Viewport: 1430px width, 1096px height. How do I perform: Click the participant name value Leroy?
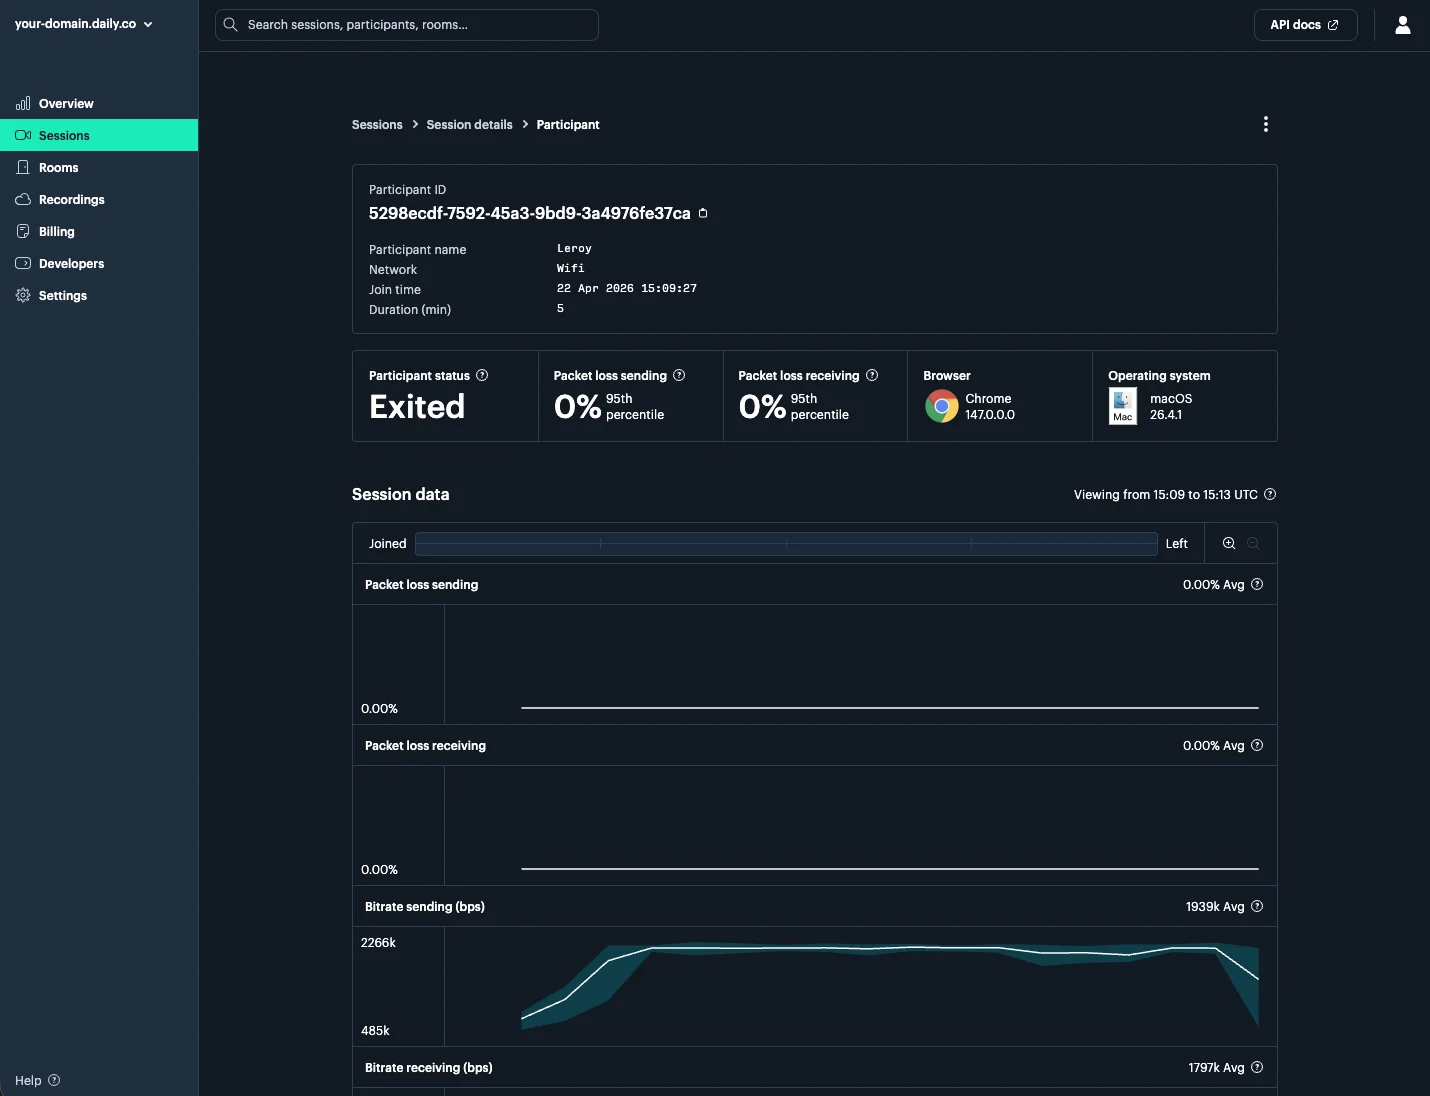pos(574,248)
